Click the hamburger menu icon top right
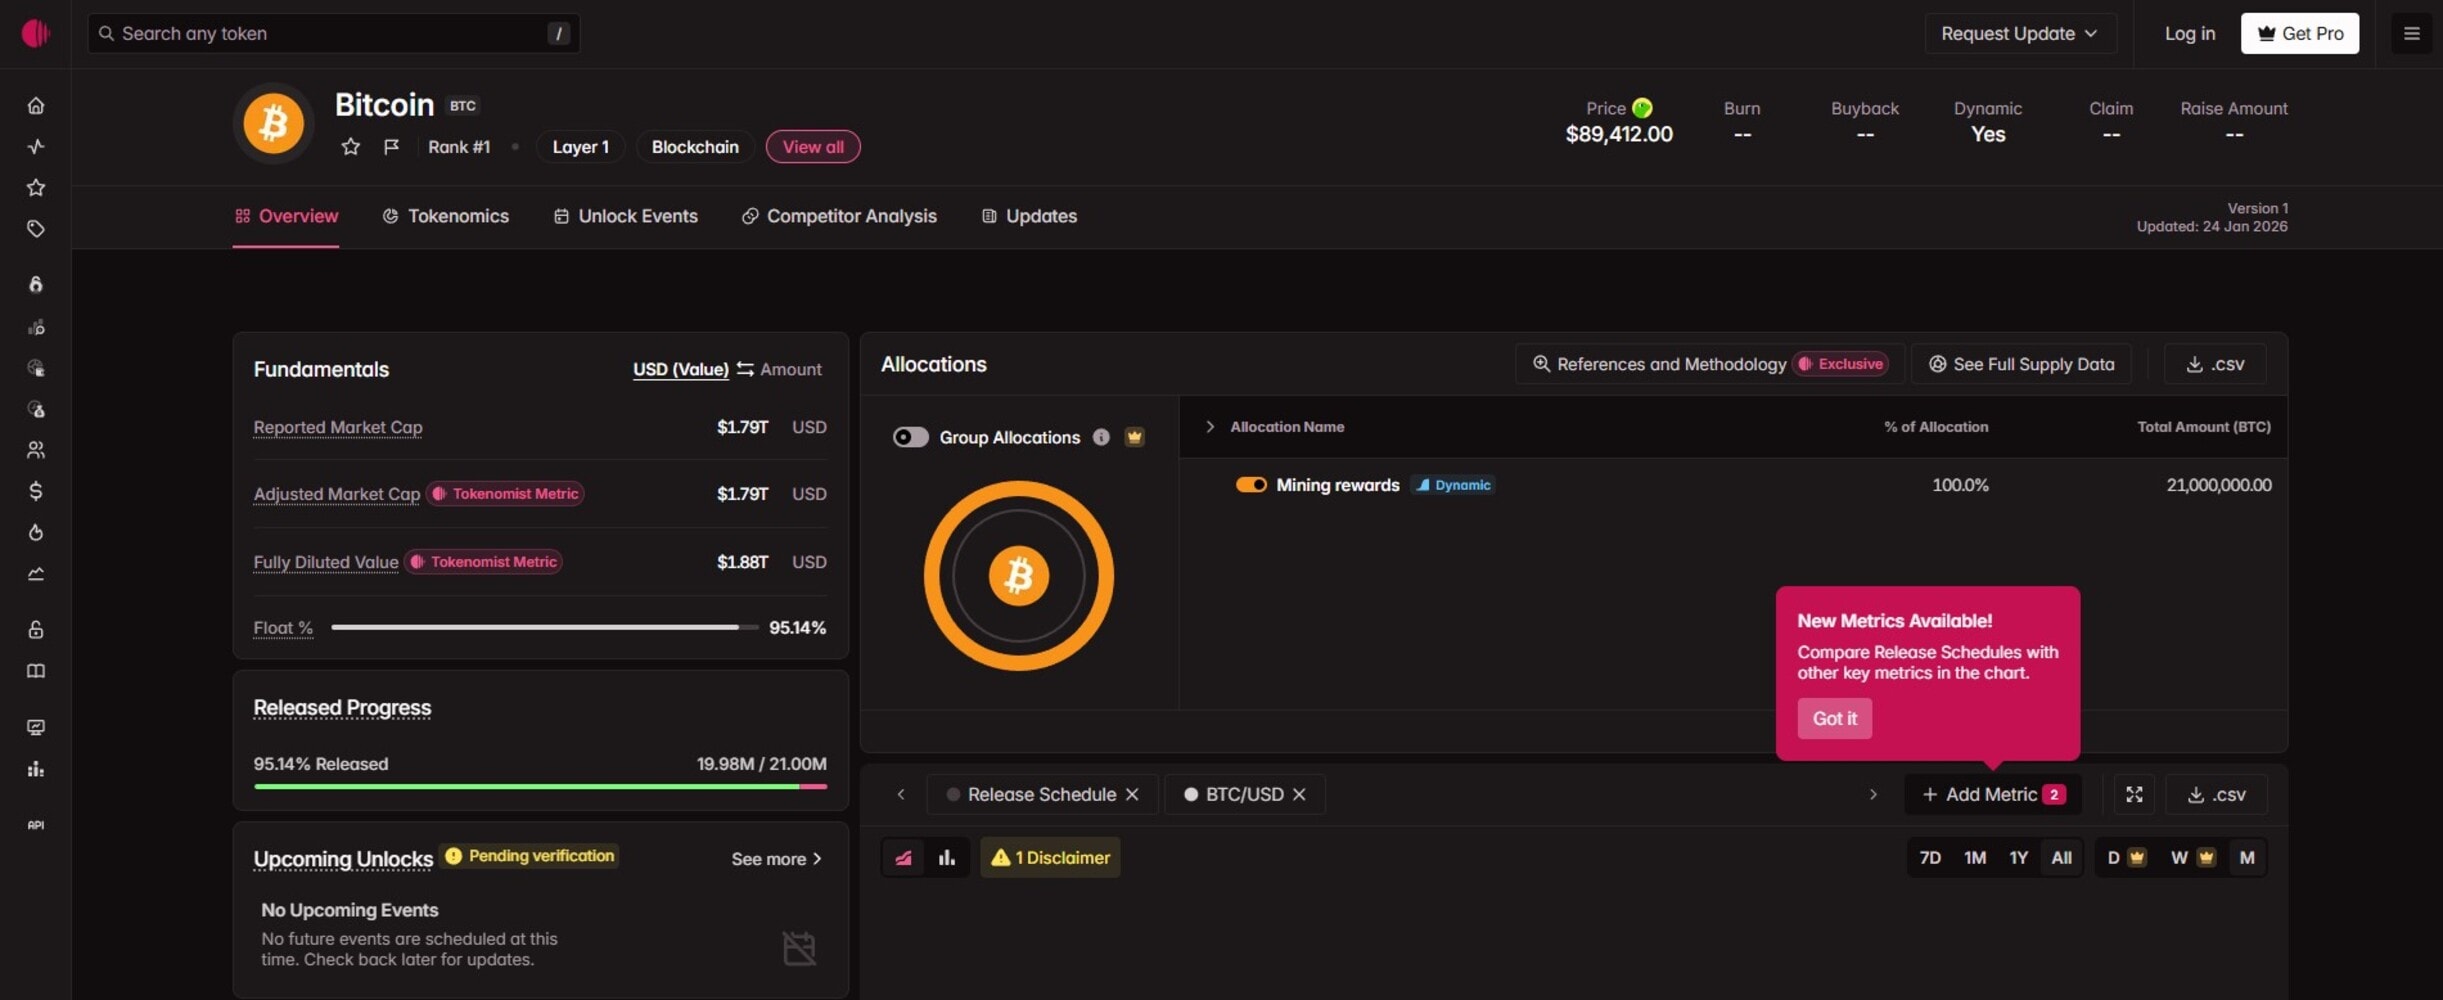 click(x=2411, y=34)
